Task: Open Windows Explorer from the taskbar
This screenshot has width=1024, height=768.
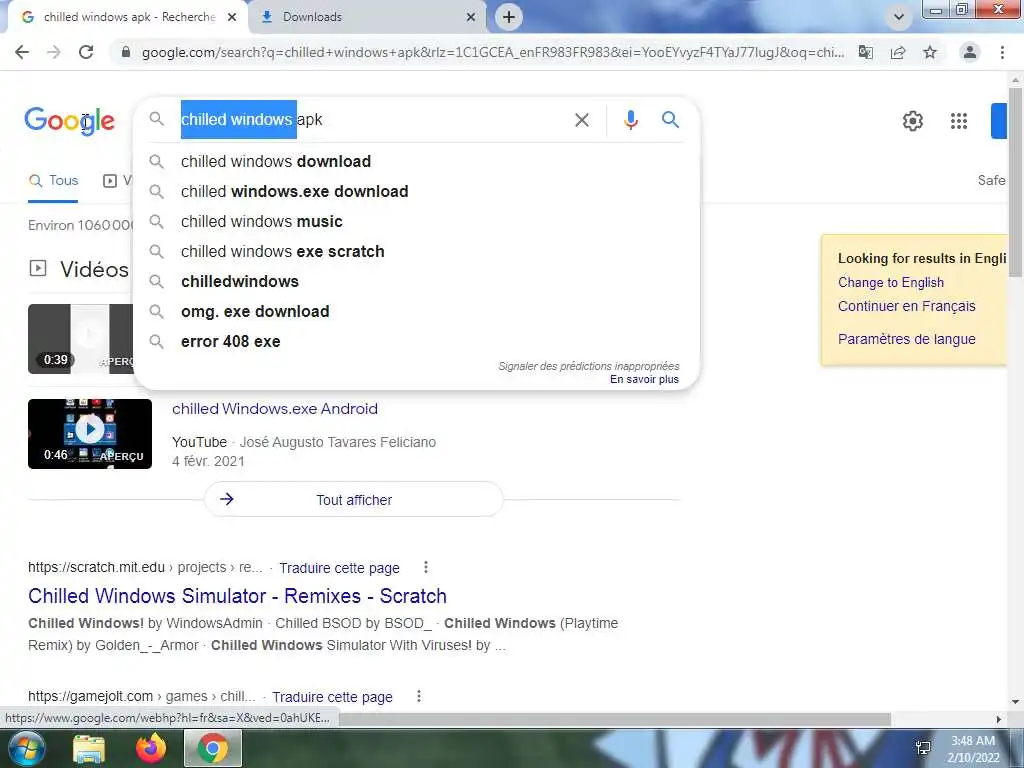Action: click(89, 750)
